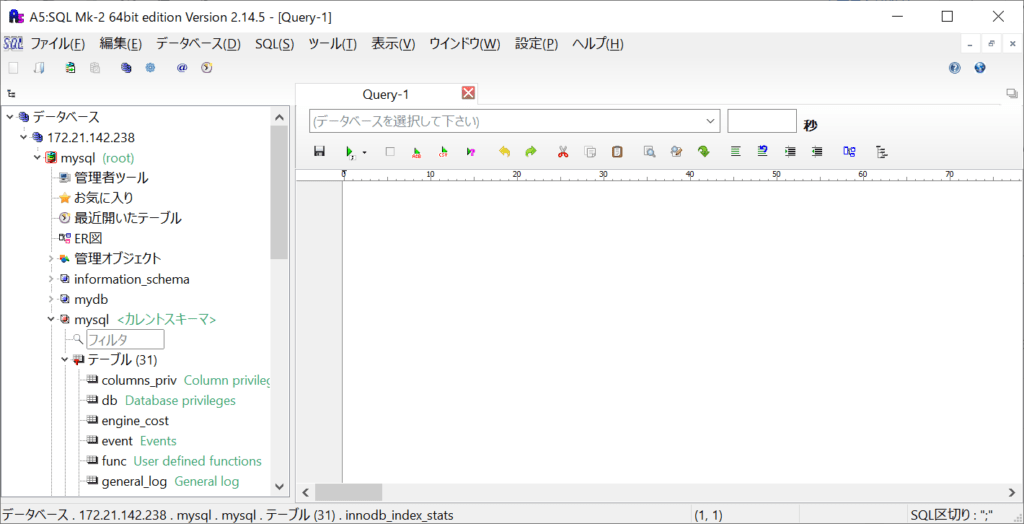Screen dimensions: 1024x524
Task: Click the find and replace icon
Action: pyautogui.click(x=677, y=152)
